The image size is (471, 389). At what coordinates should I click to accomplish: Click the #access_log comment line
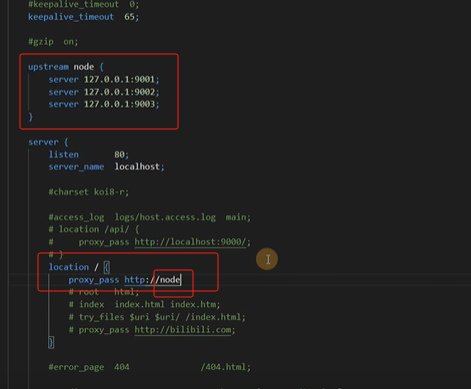[x=150, y=217]
